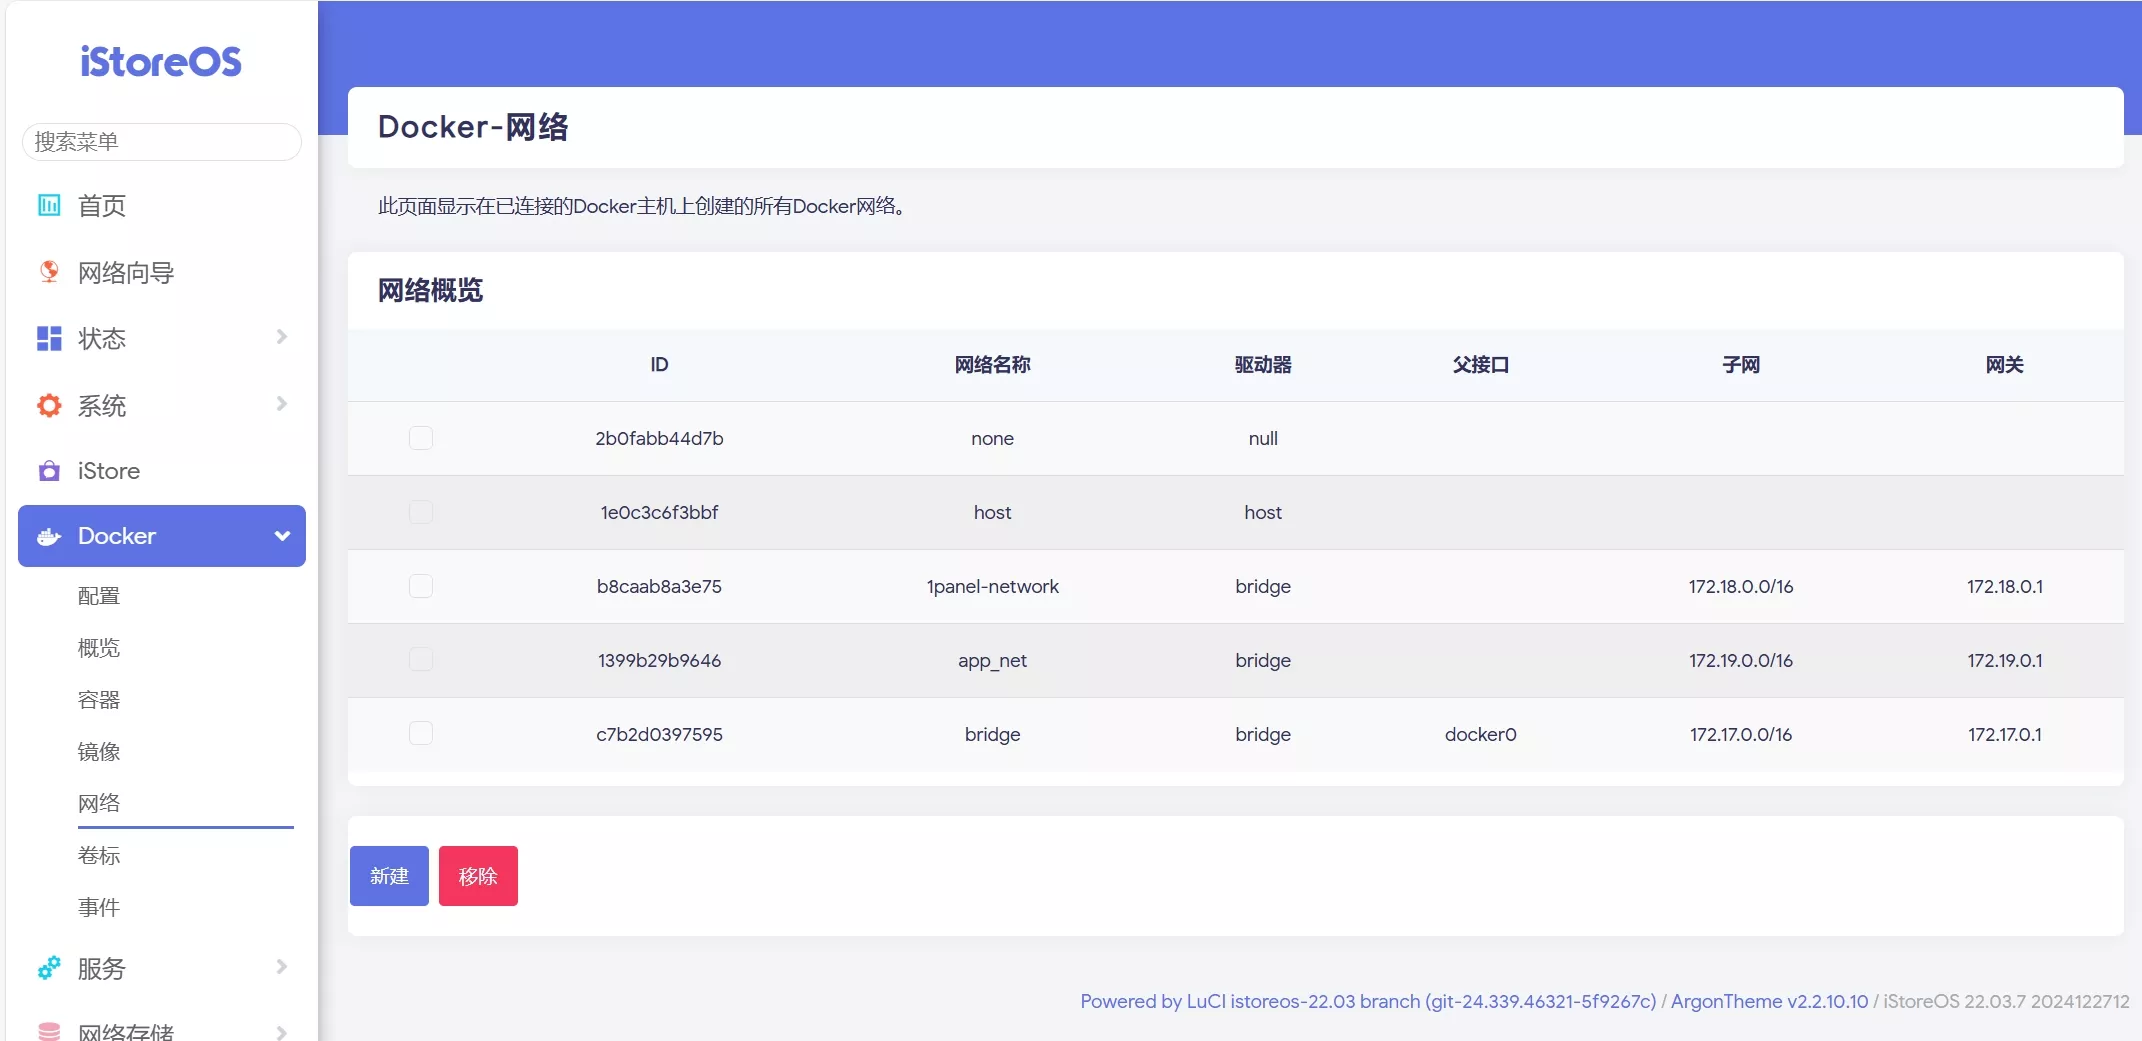The width and height of the screenshot is (2142, 1041).
Task: Focus the 搜索菜单 search field
Action: 161,142
